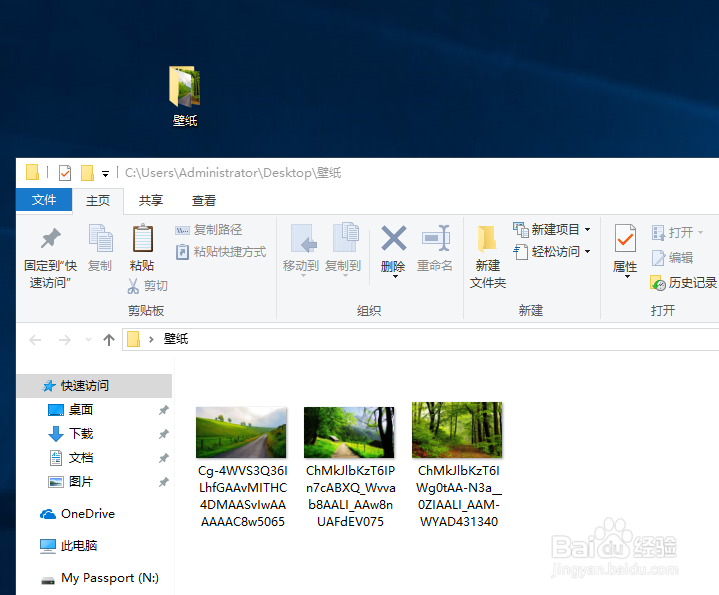Image resolution: width=719 pixels, height=595 pixels.
Task: Click the 删除 X icon
Action: pos(393,238)
